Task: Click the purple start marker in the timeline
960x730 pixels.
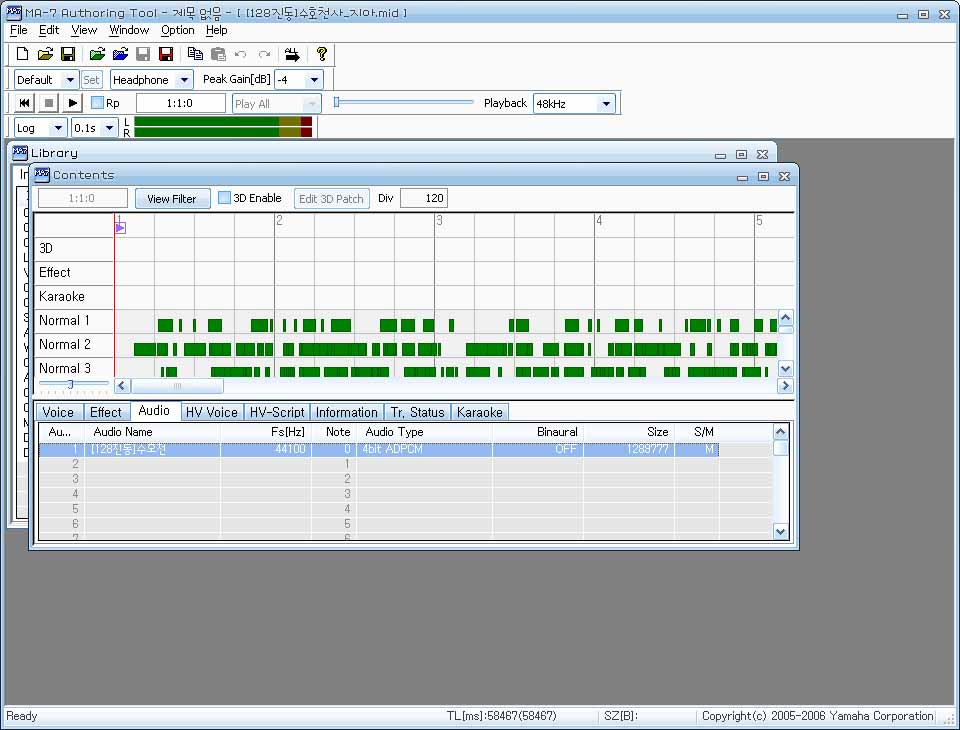Action: coord(120,228)
